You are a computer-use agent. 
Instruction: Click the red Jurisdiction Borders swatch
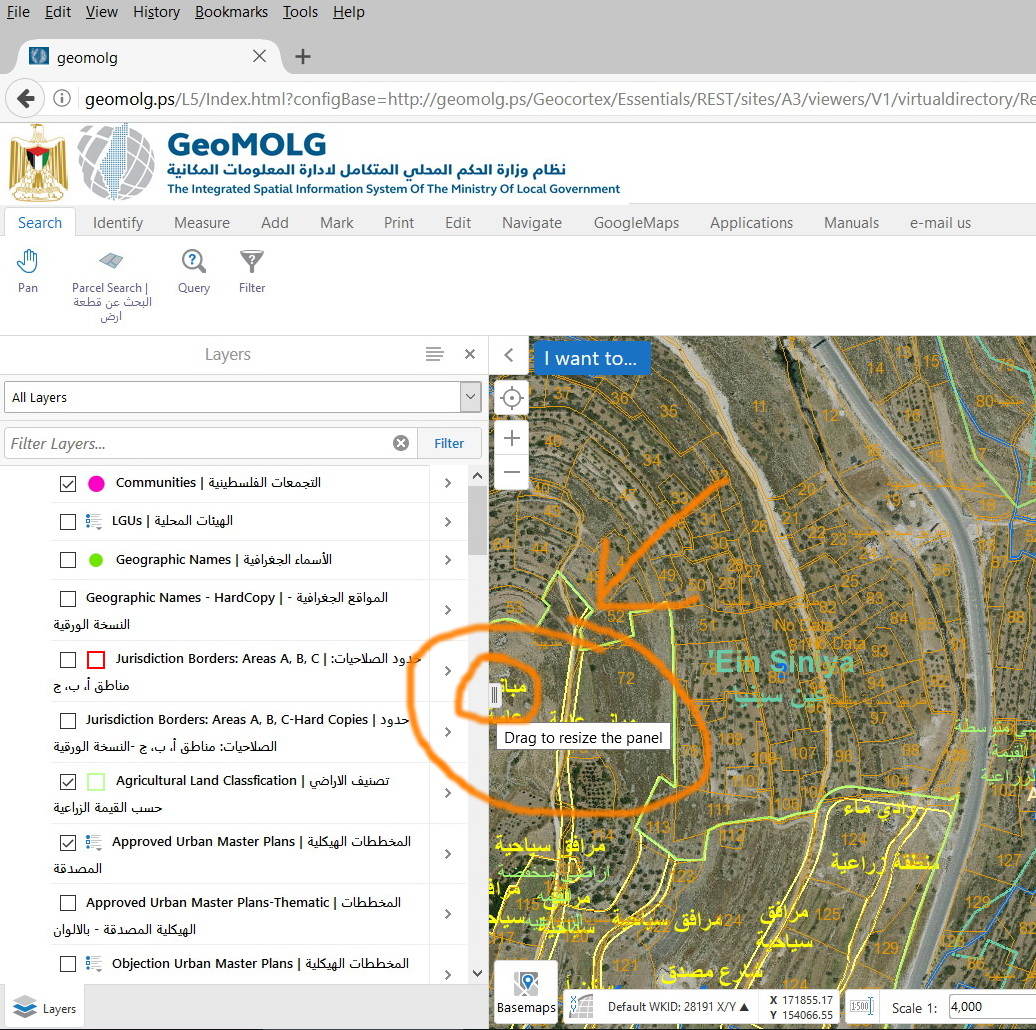96,659
